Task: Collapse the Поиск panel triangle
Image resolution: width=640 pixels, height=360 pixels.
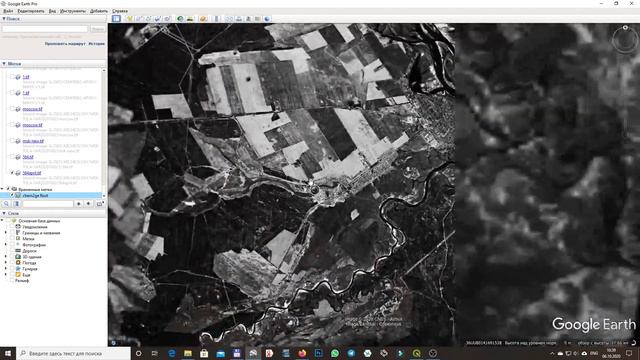Action: click(x=4, y=18)
